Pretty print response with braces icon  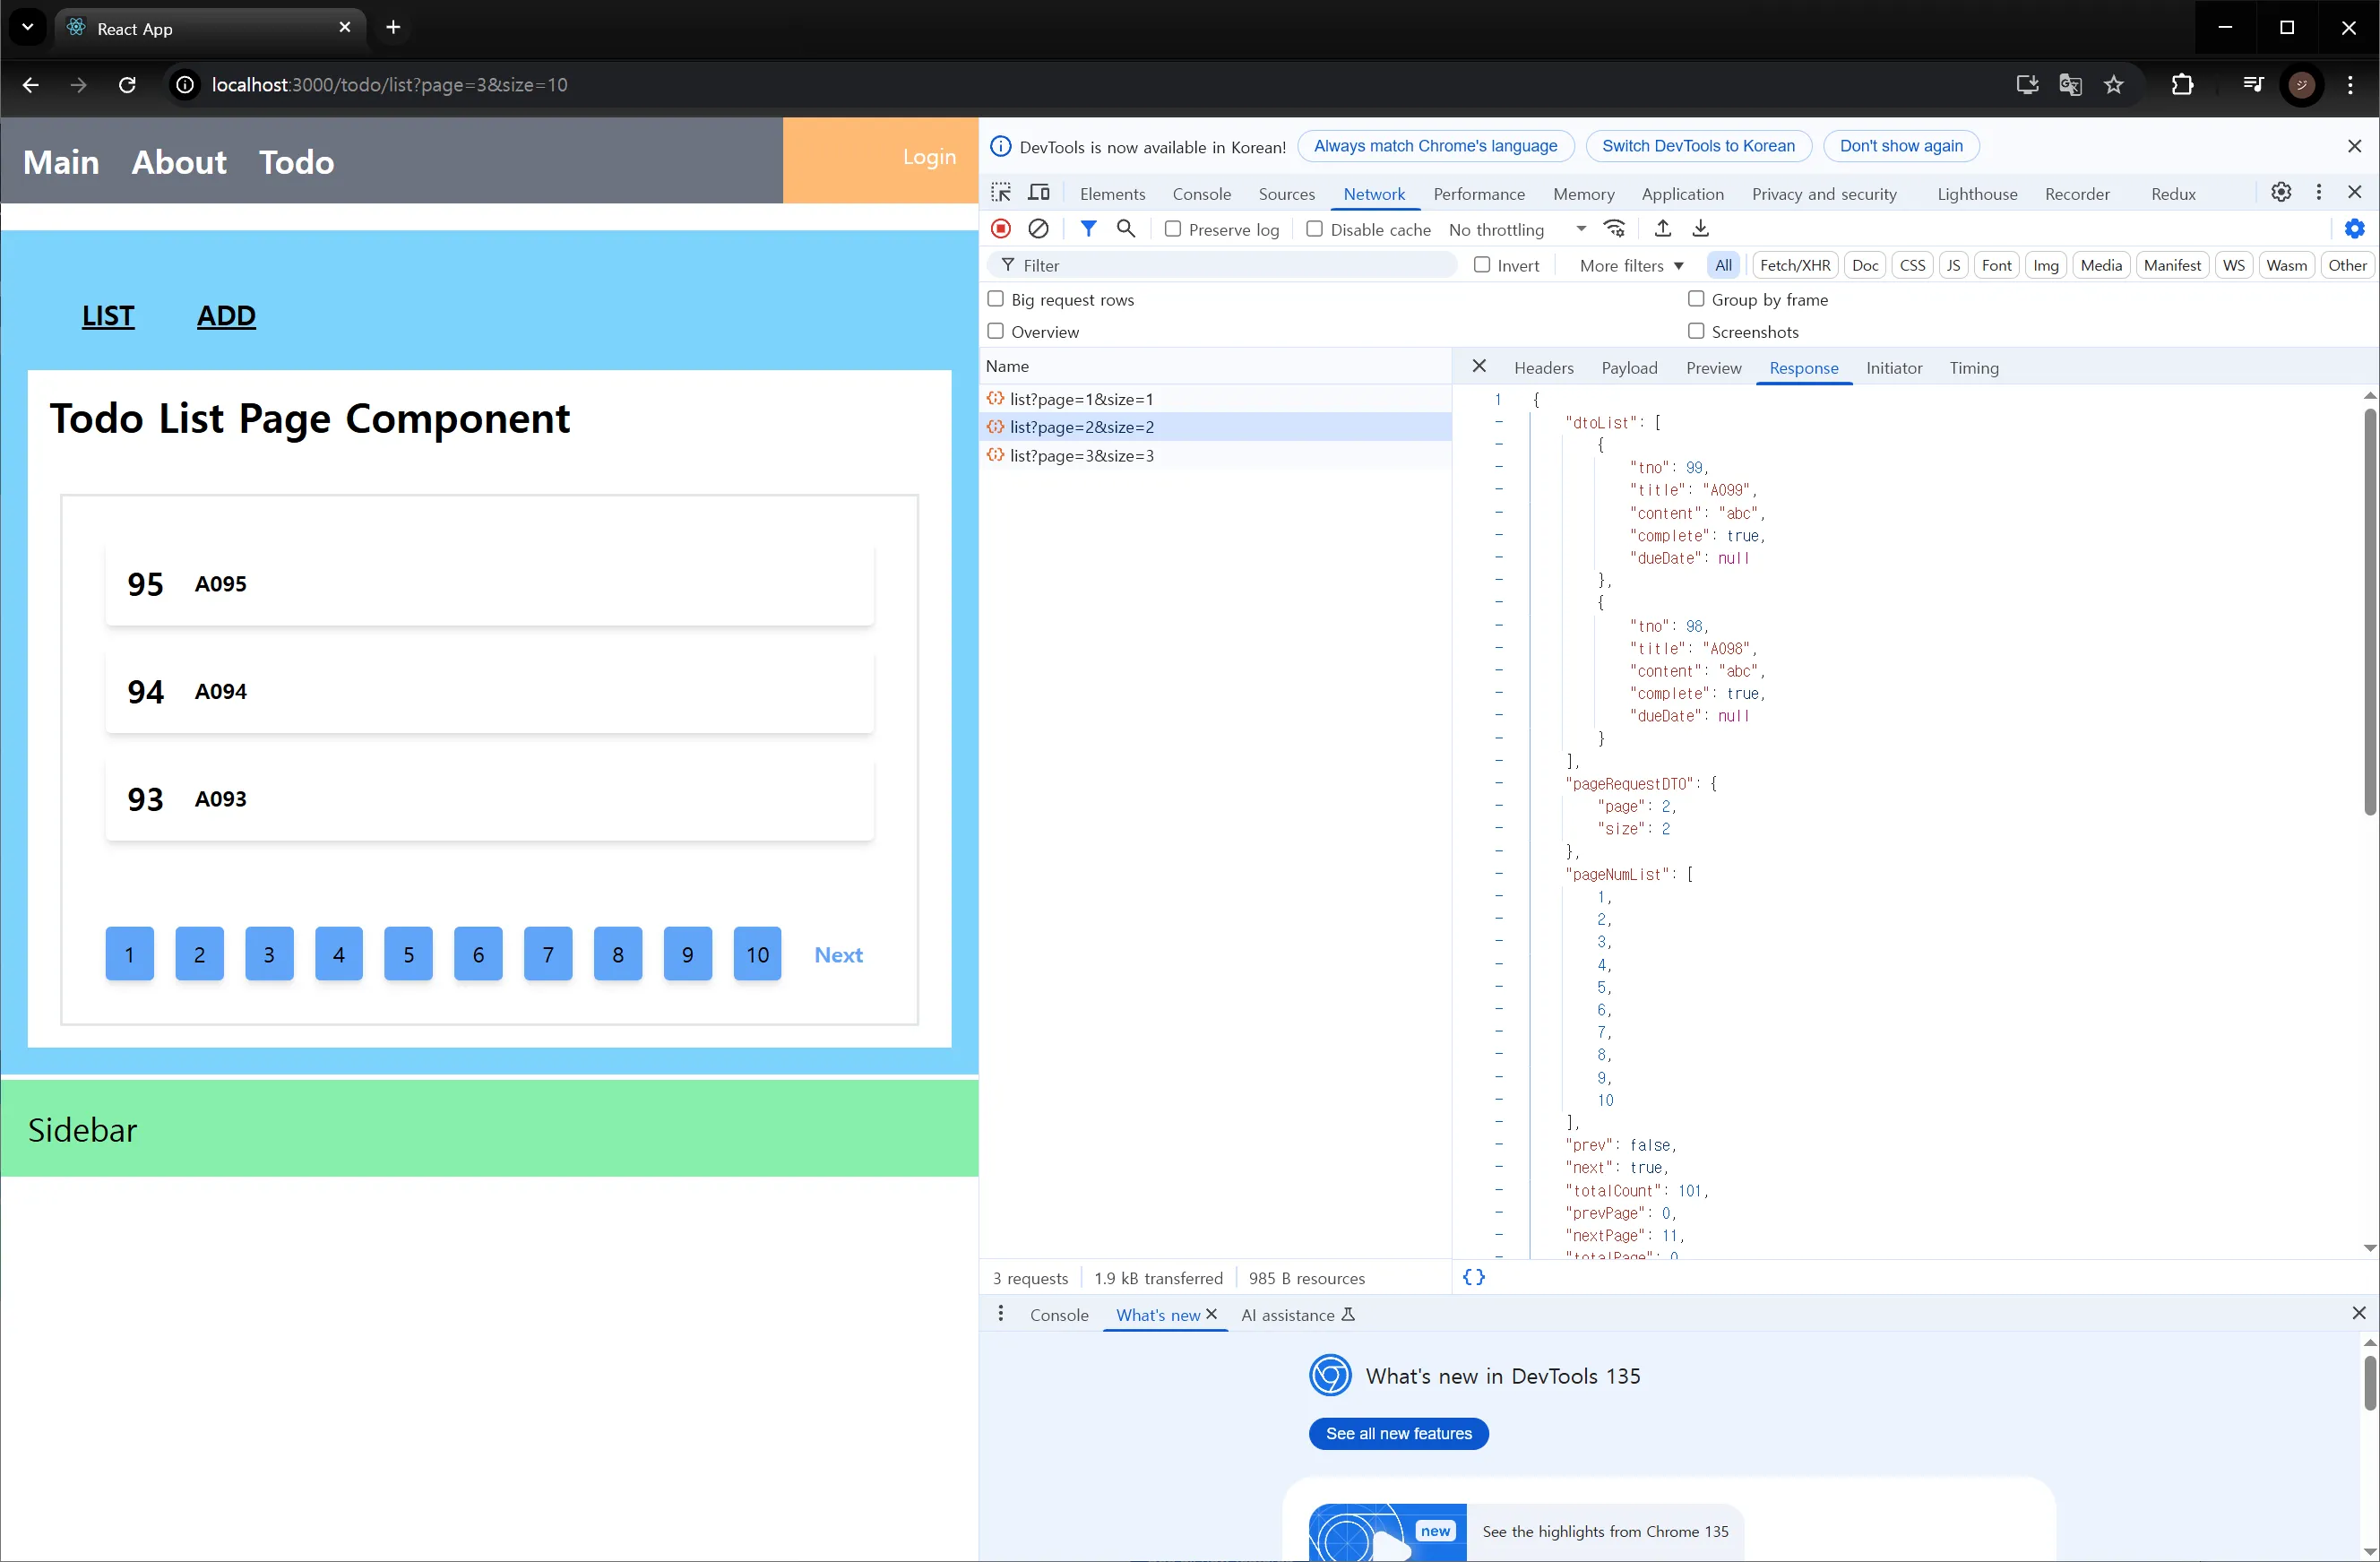(x=1474, y=1277)
